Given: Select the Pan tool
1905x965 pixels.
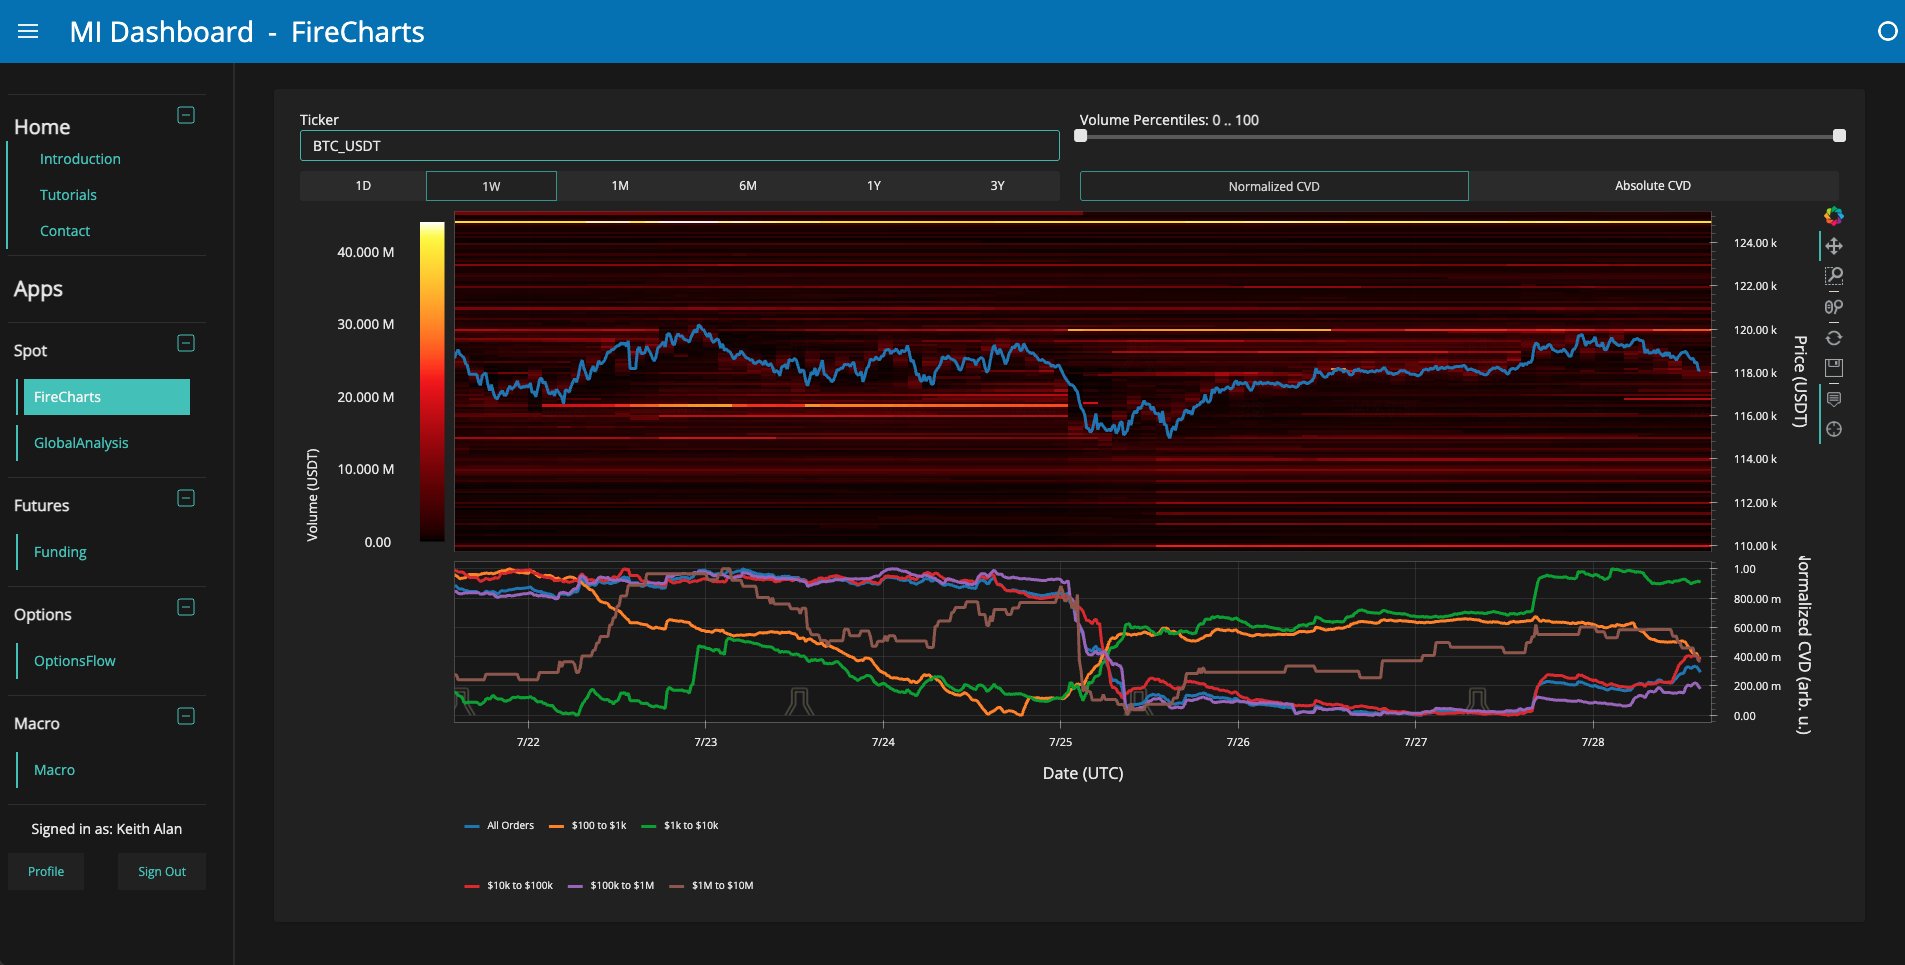Looking at the screenshot, I should [1833, 246].
